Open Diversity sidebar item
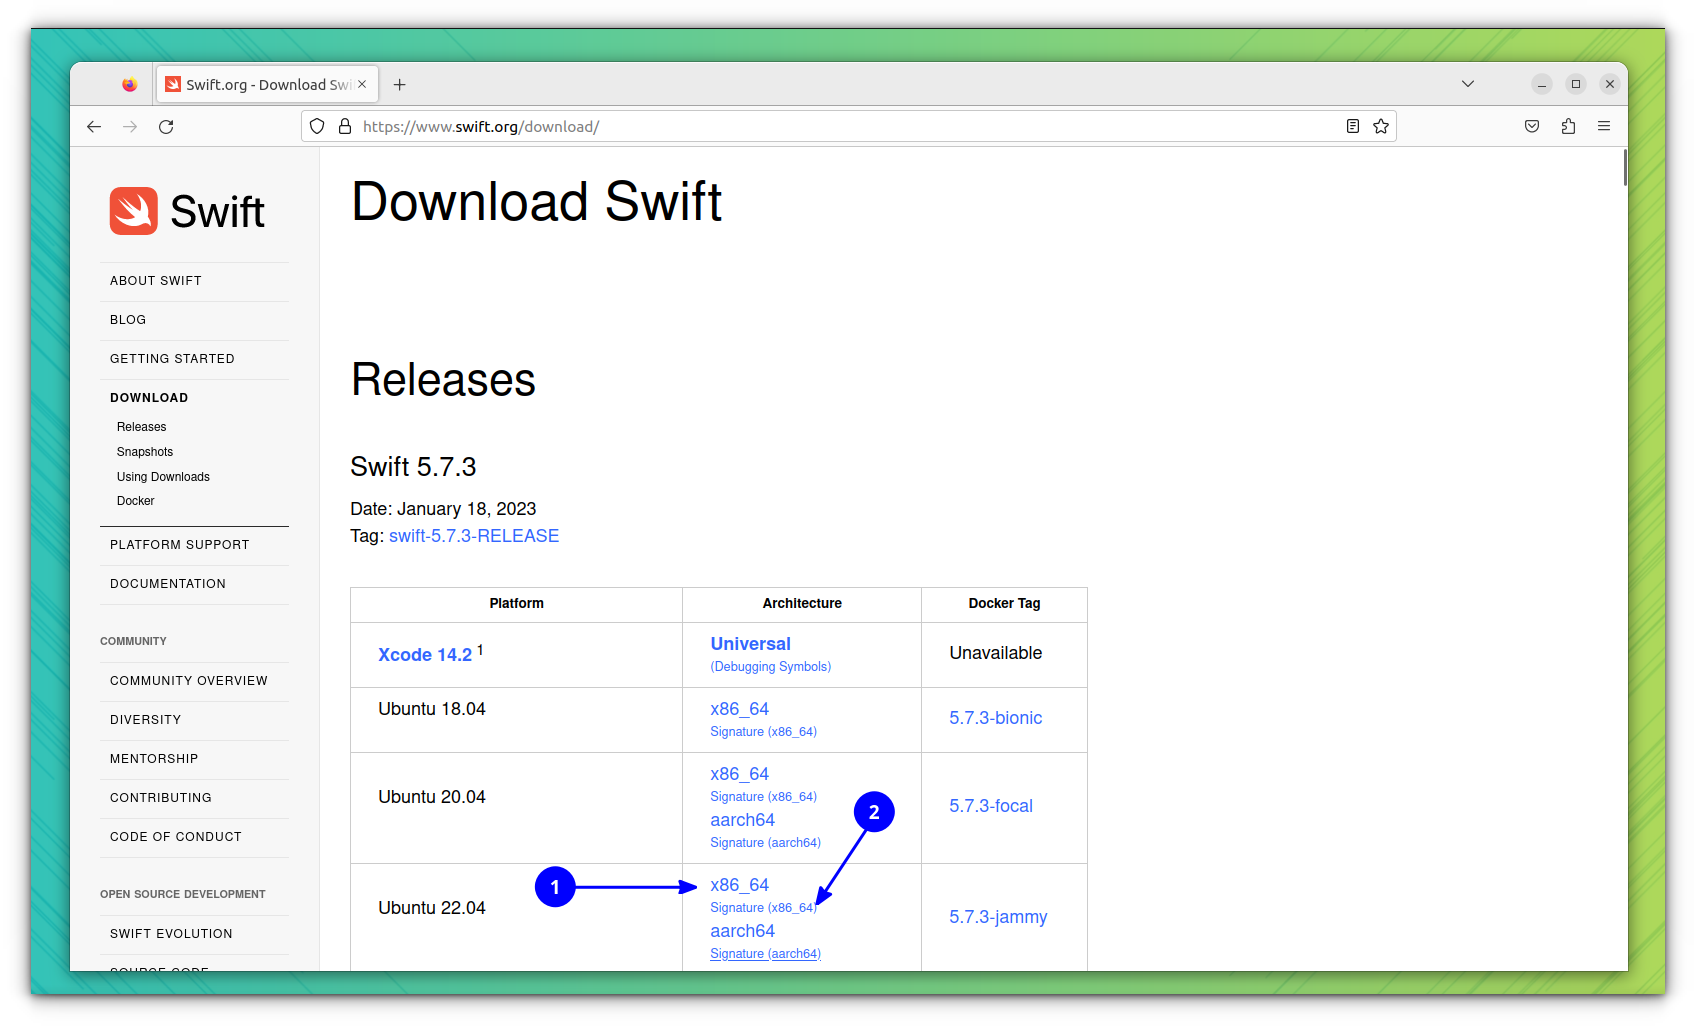The width and height of the screenshot is (1694, 1026). pos(146,720)
